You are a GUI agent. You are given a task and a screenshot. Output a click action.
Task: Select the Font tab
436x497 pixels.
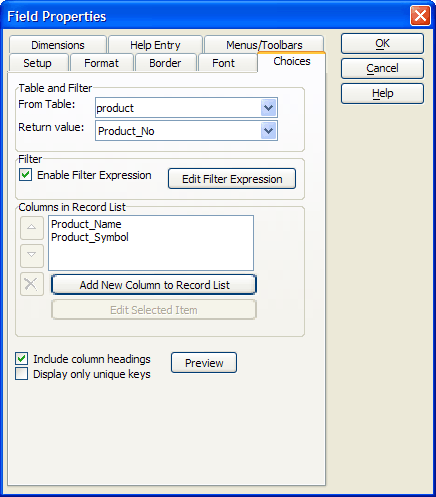224,63
